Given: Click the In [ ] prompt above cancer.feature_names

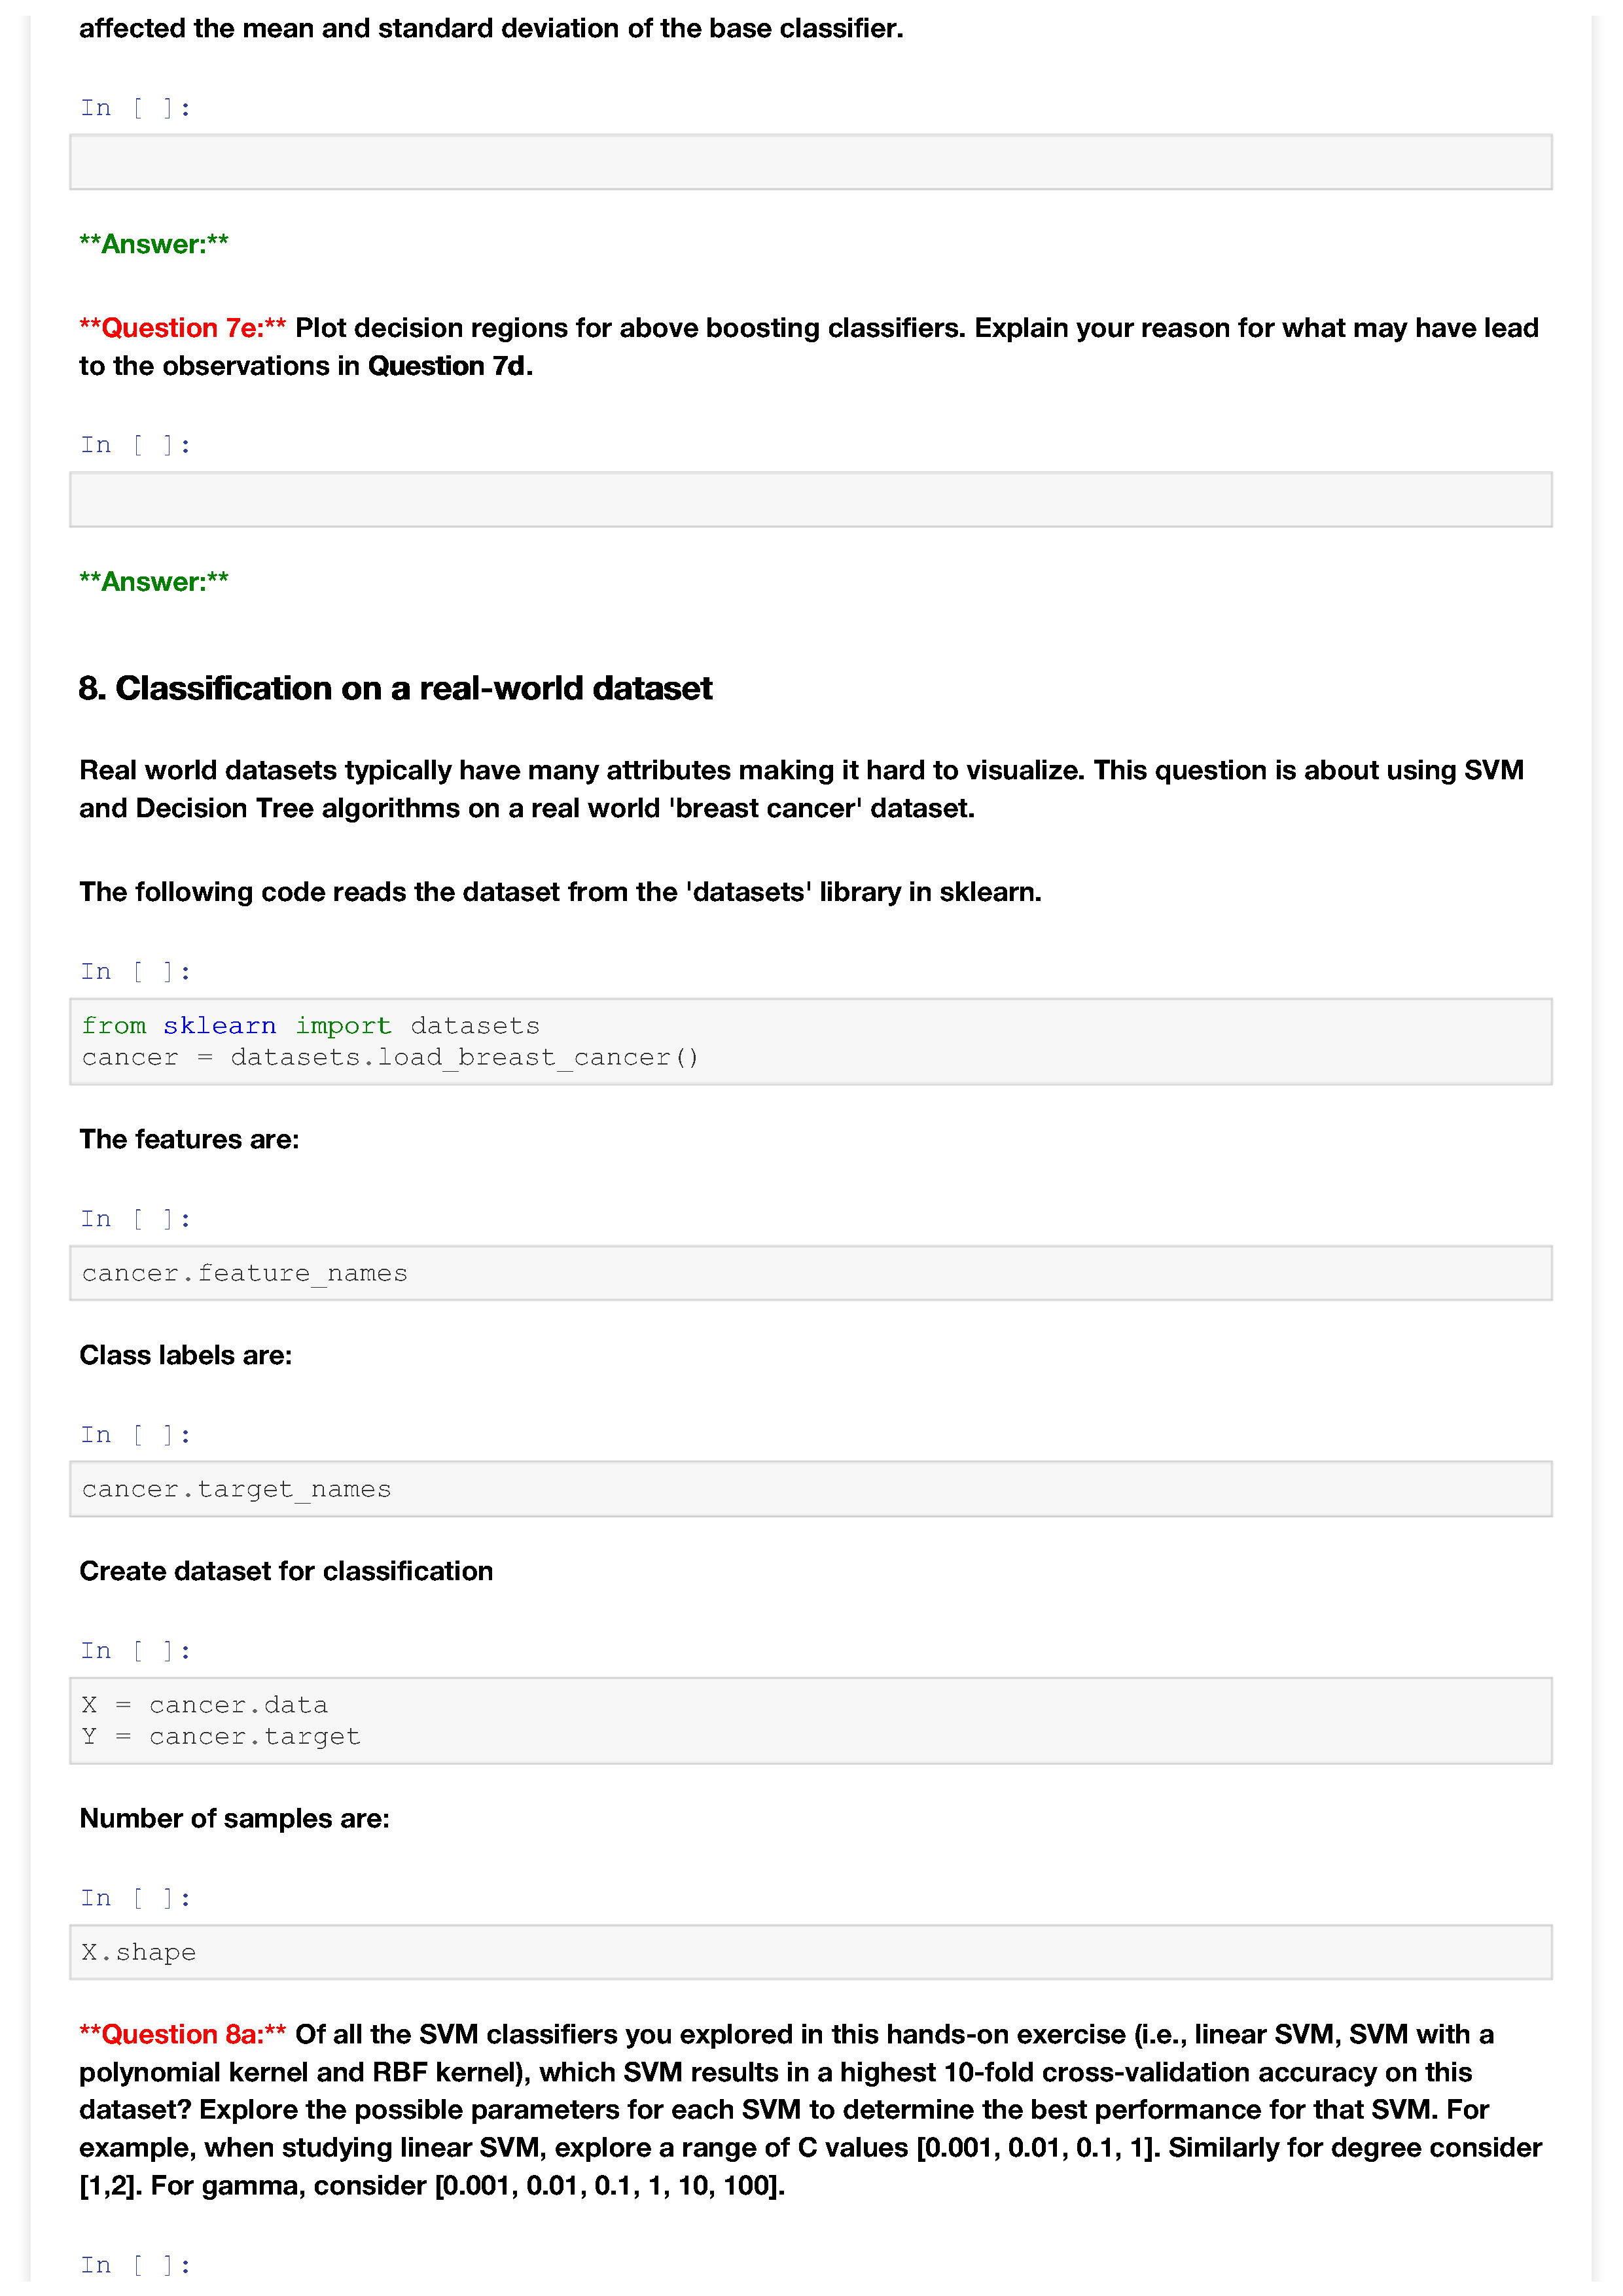Looking at the screenshot, I should point(135,1218).
